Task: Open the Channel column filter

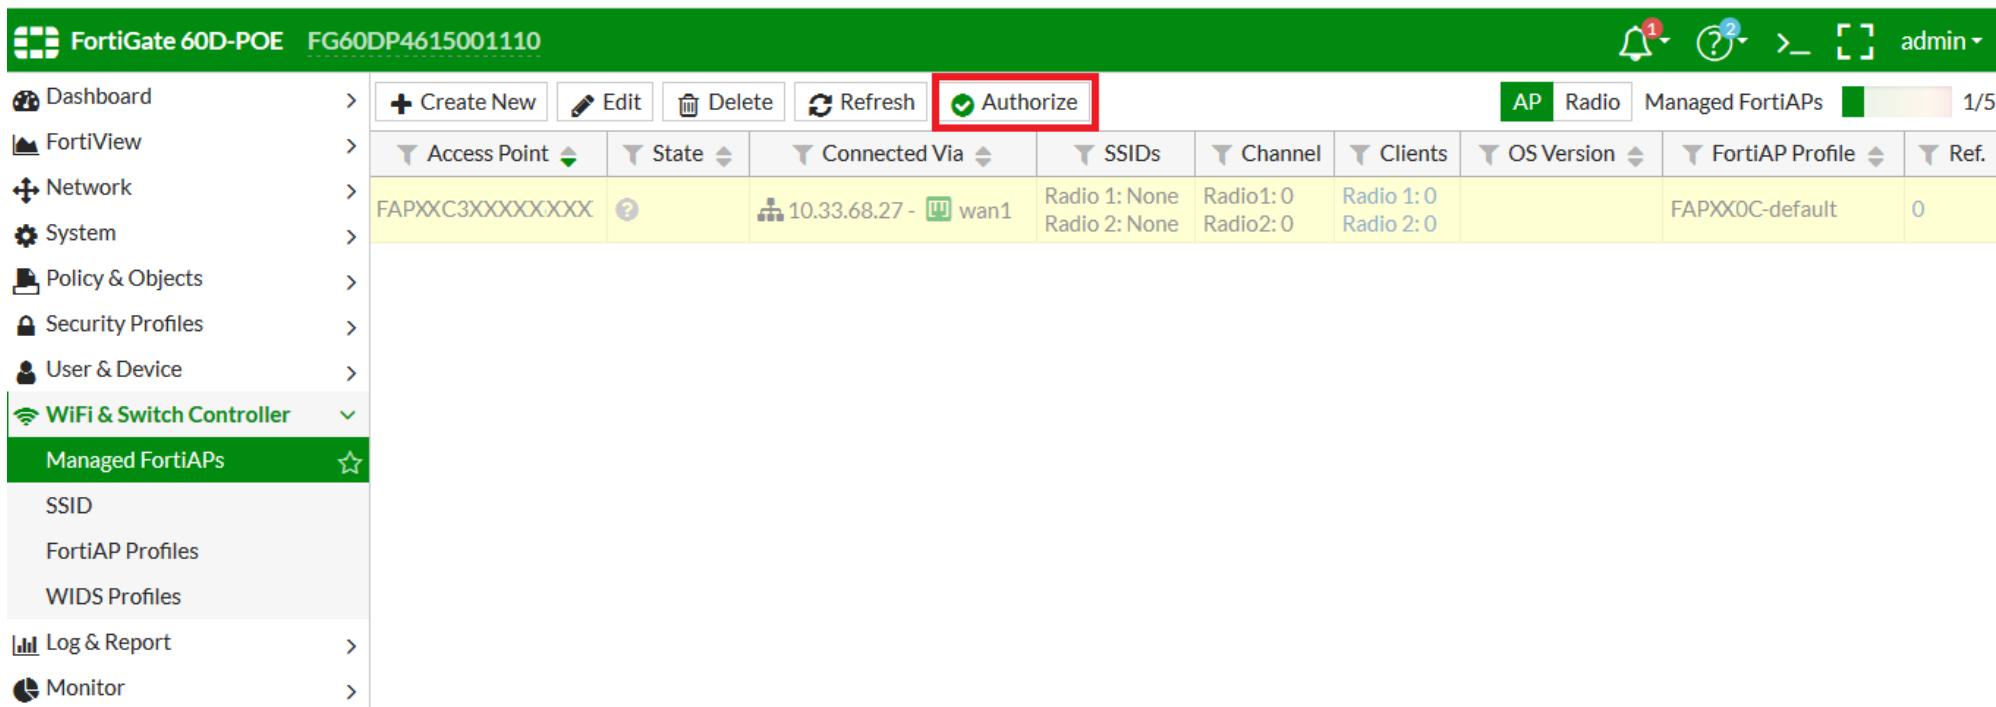Action: tap(1221, 154)
